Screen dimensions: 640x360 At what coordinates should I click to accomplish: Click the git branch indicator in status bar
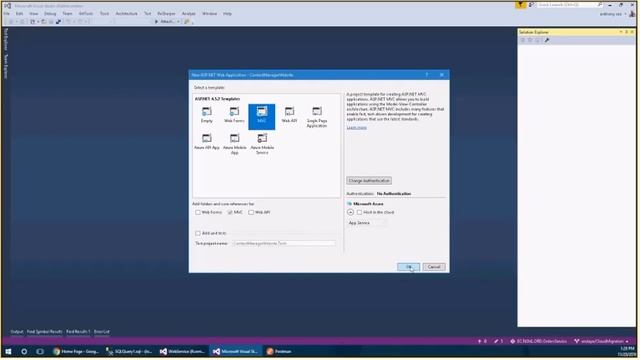tap(602, 341)
